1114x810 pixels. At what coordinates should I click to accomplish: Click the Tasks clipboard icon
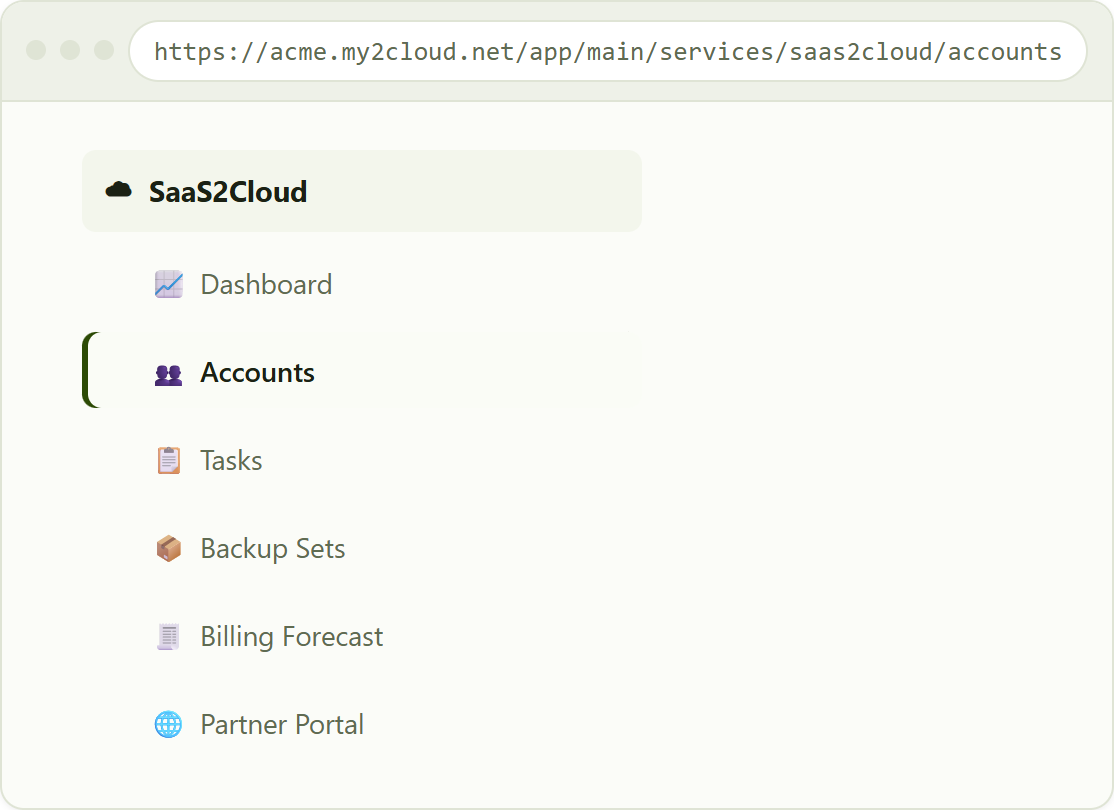168,460
